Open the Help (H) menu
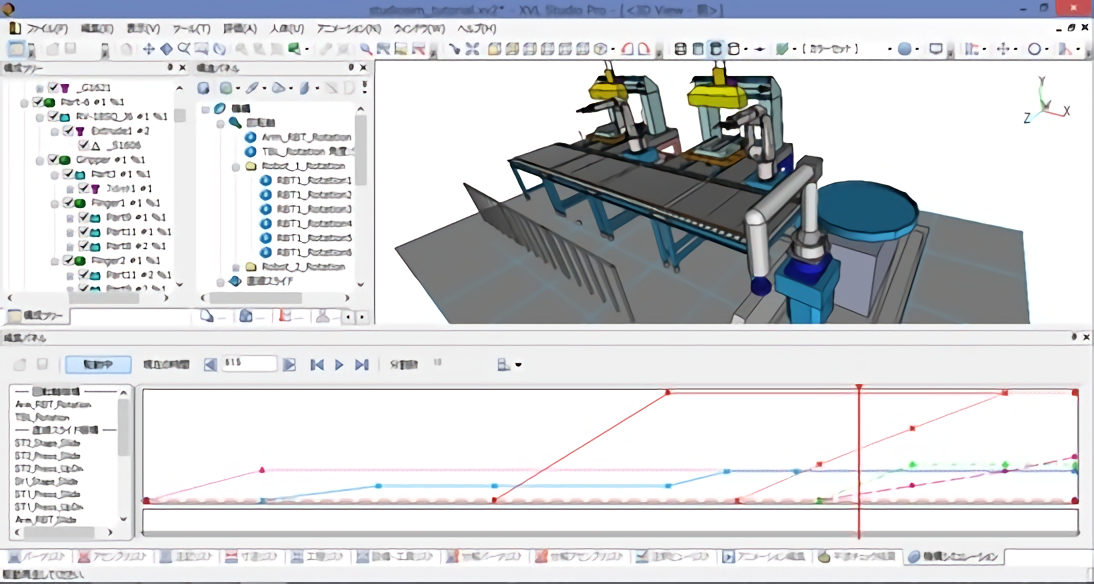Image resolution: width=1094 pixels, height=584 pixels. pos(477,29)
